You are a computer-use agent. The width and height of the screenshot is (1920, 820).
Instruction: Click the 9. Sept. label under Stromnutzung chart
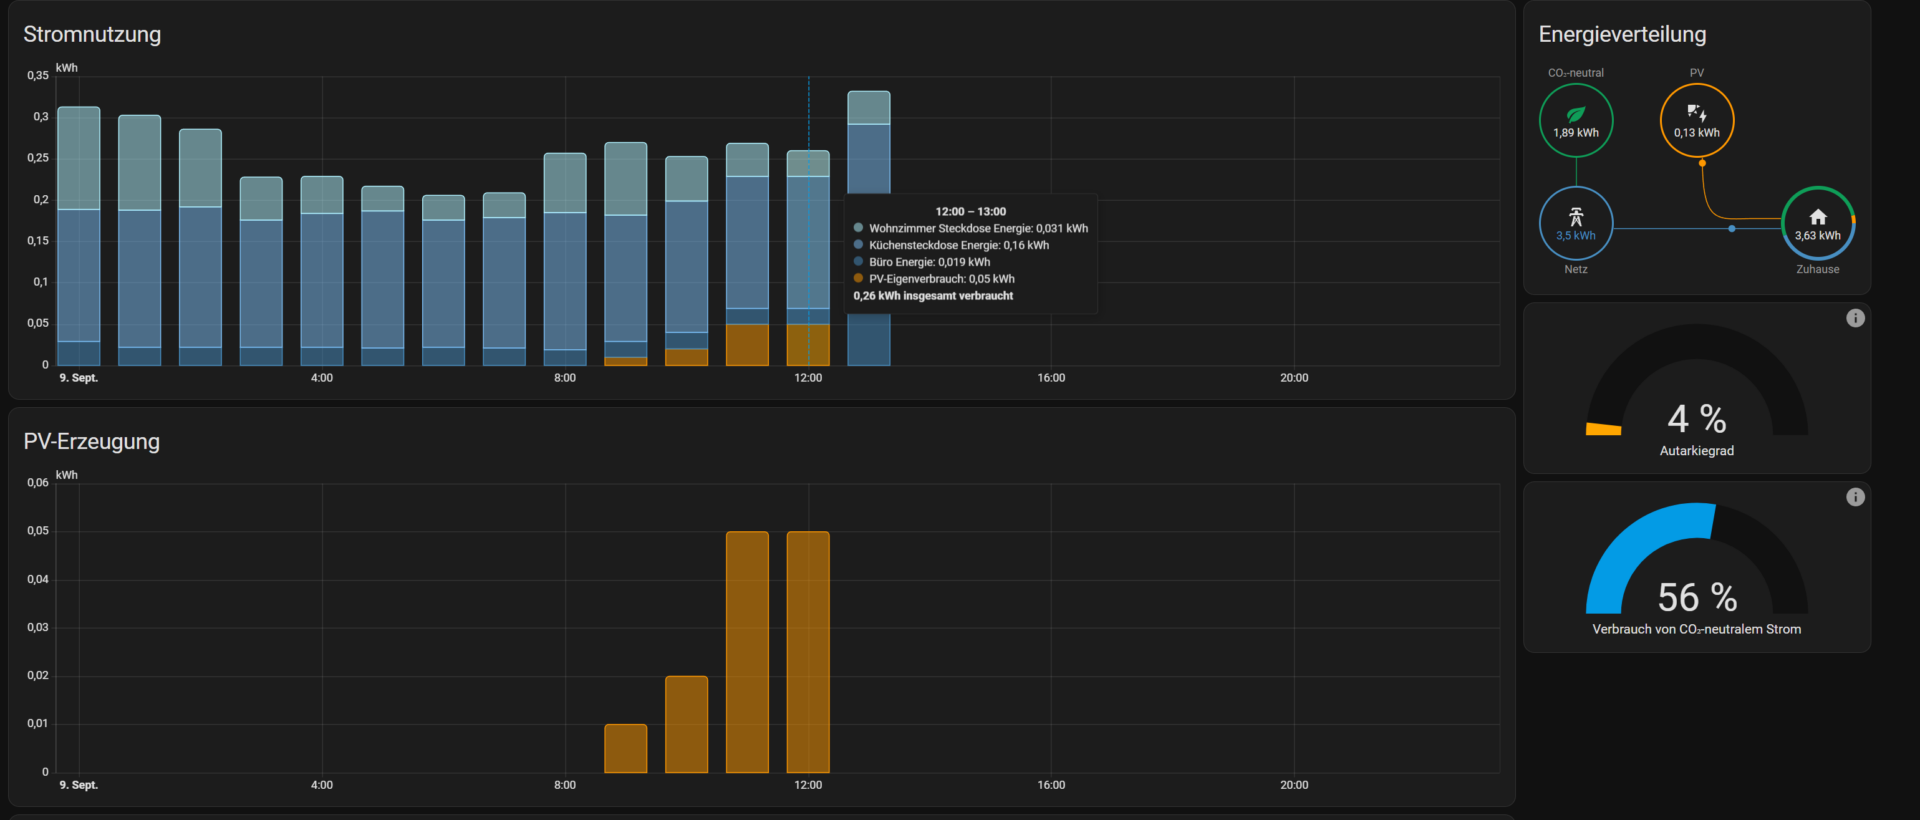point(79,378)
